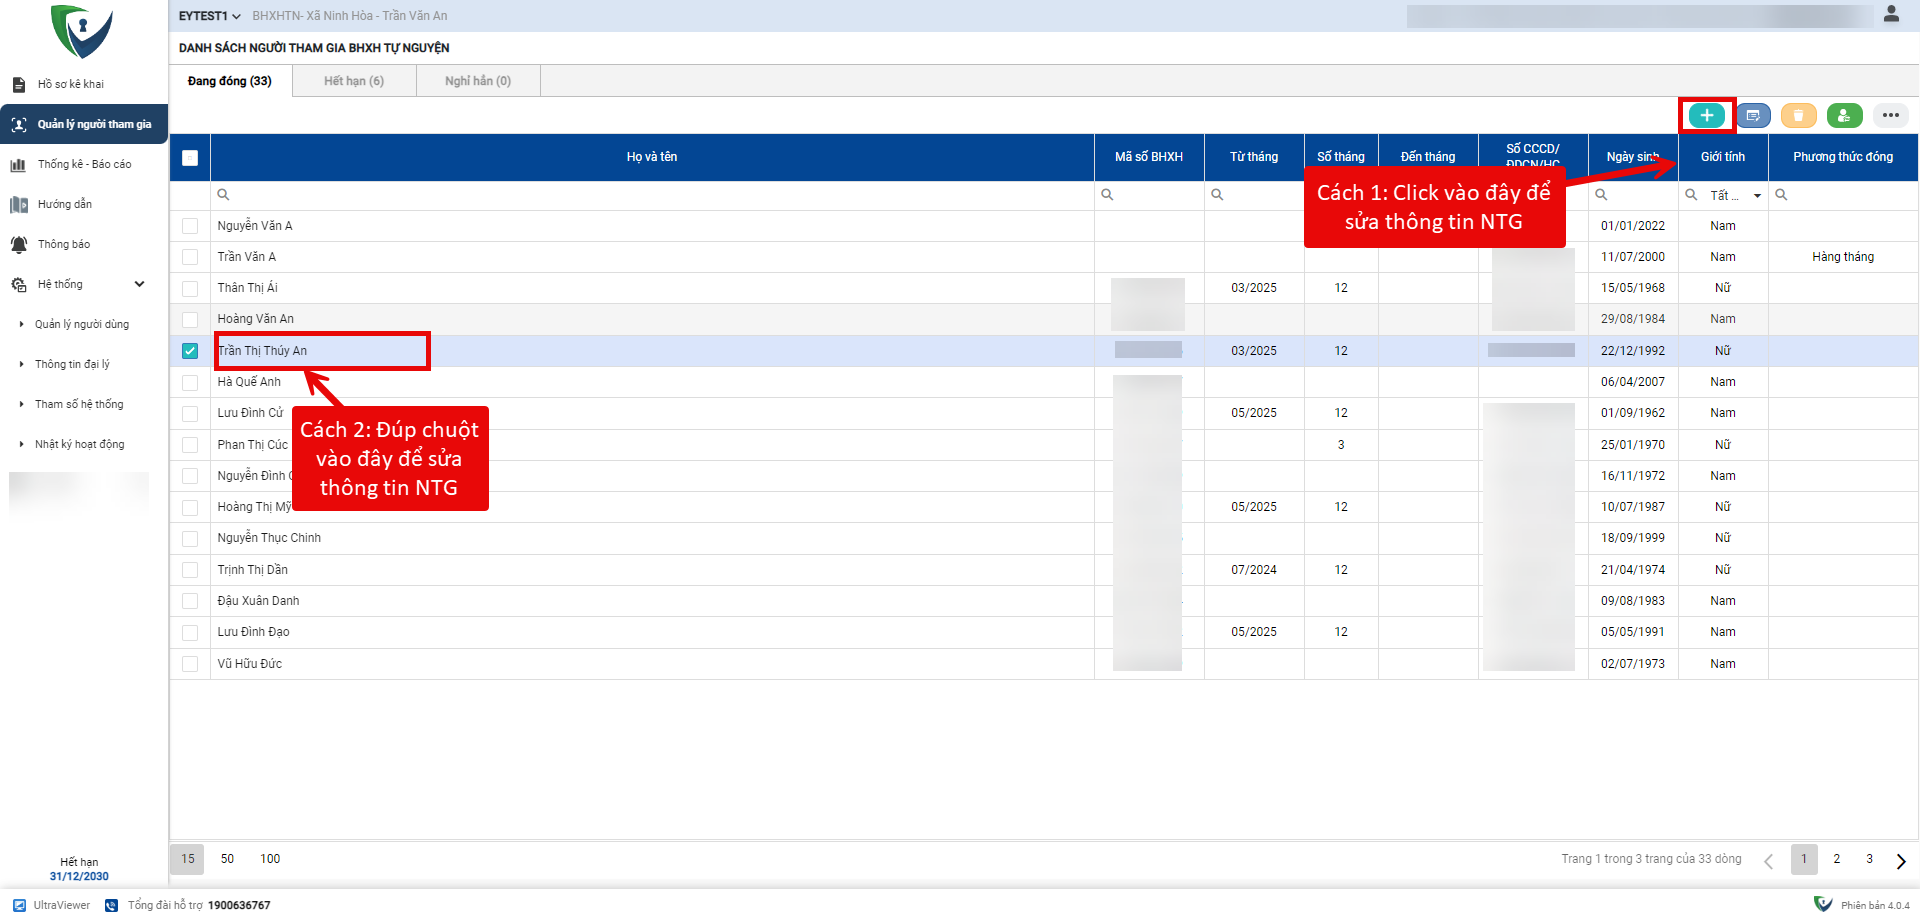Collapse the Hệ thống sidebar menu

pyautogui.click(x=139, y=284)
